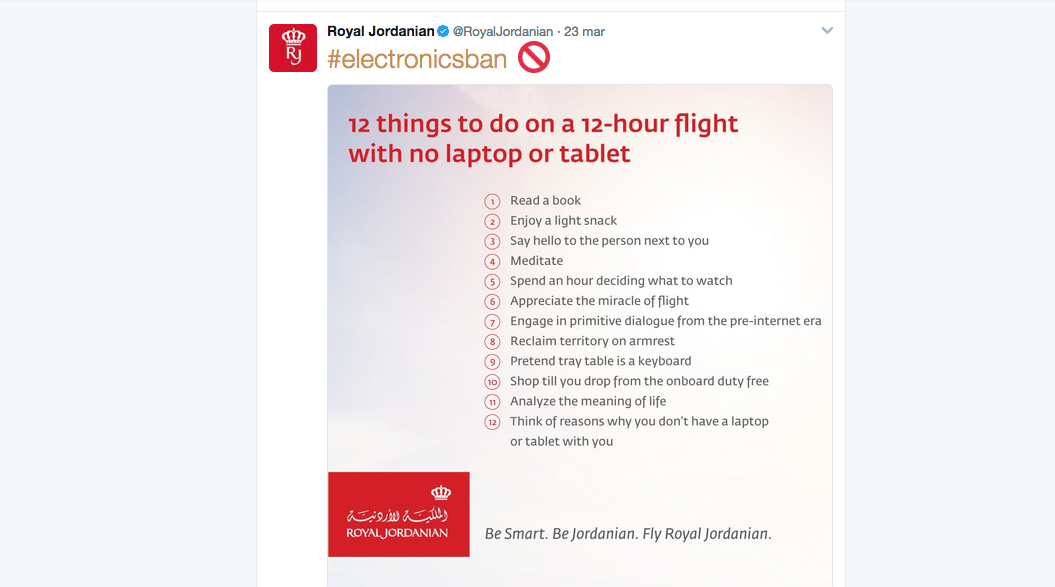
Task: Click the RJ crown logo inside the image
Action: (438, 491)
